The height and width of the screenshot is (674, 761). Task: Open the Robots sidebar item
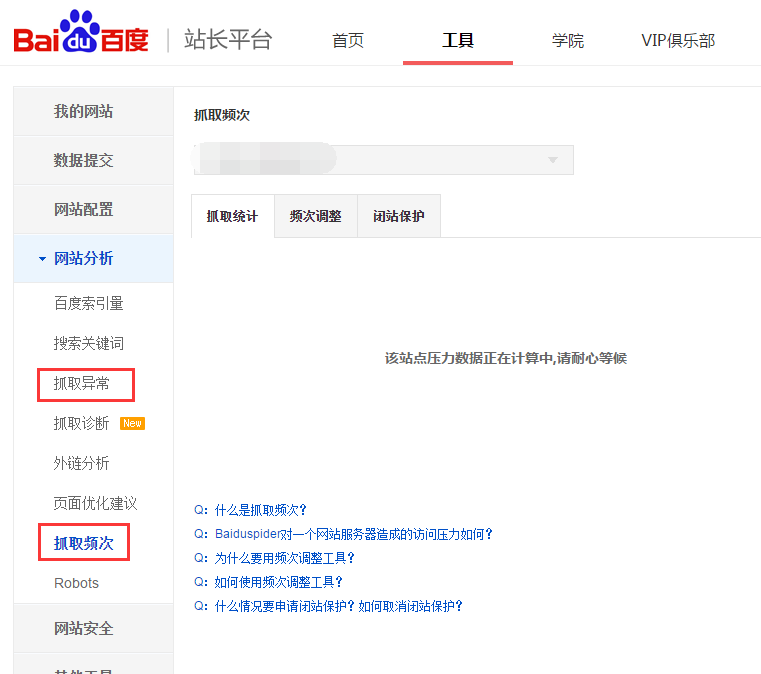[x=76, y=583]
